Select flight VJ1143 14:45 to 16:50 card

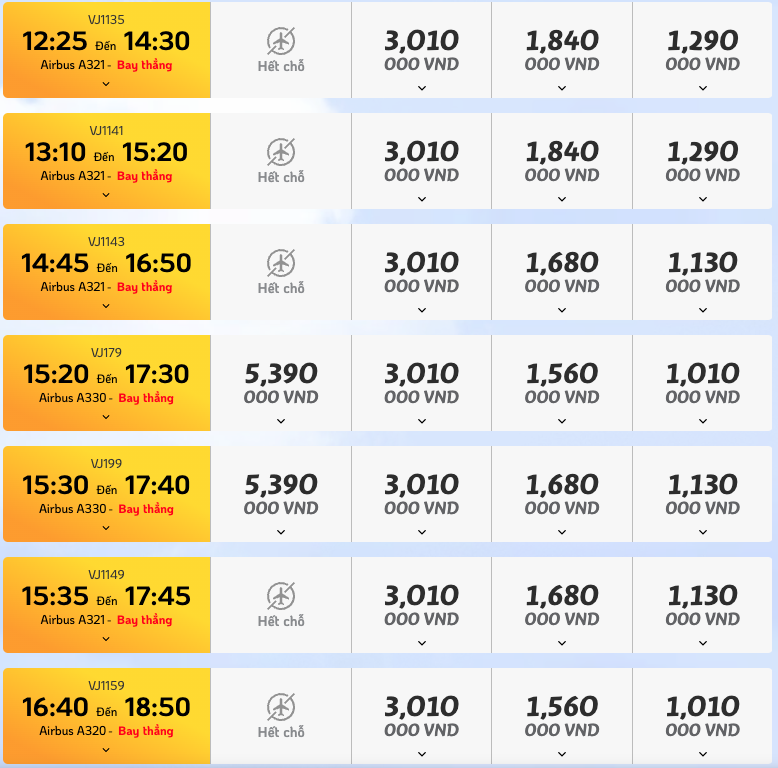(107, 272)
